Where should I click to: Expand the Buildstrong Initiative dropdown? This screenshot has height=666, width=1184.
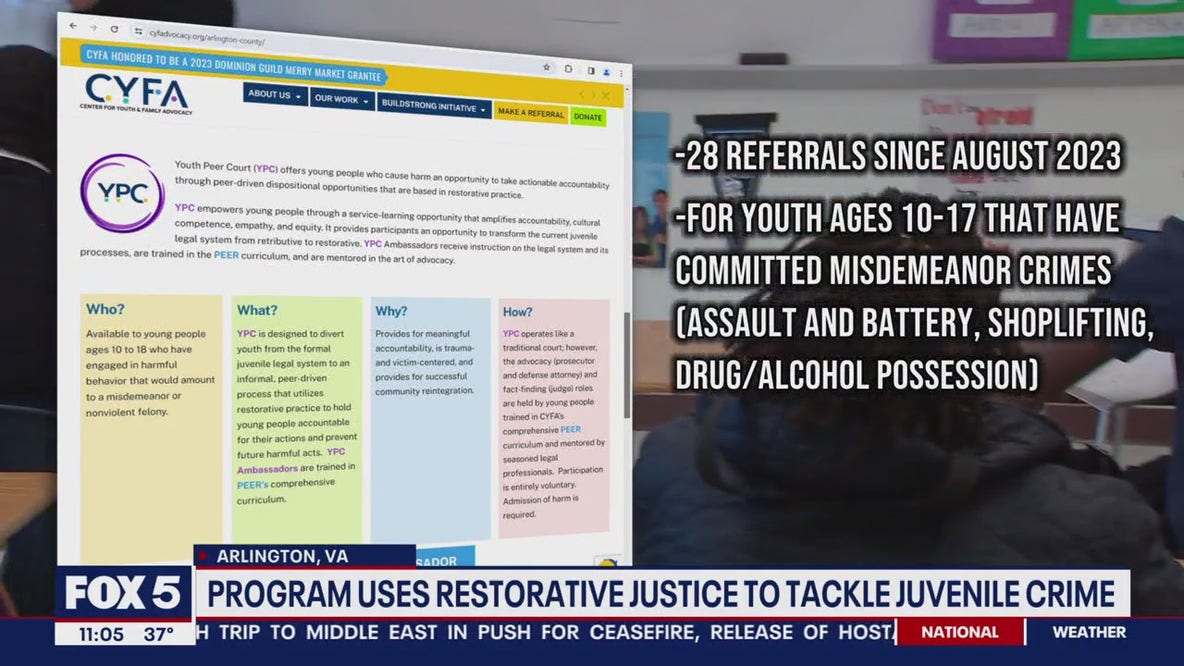click(x=433, y=106)
